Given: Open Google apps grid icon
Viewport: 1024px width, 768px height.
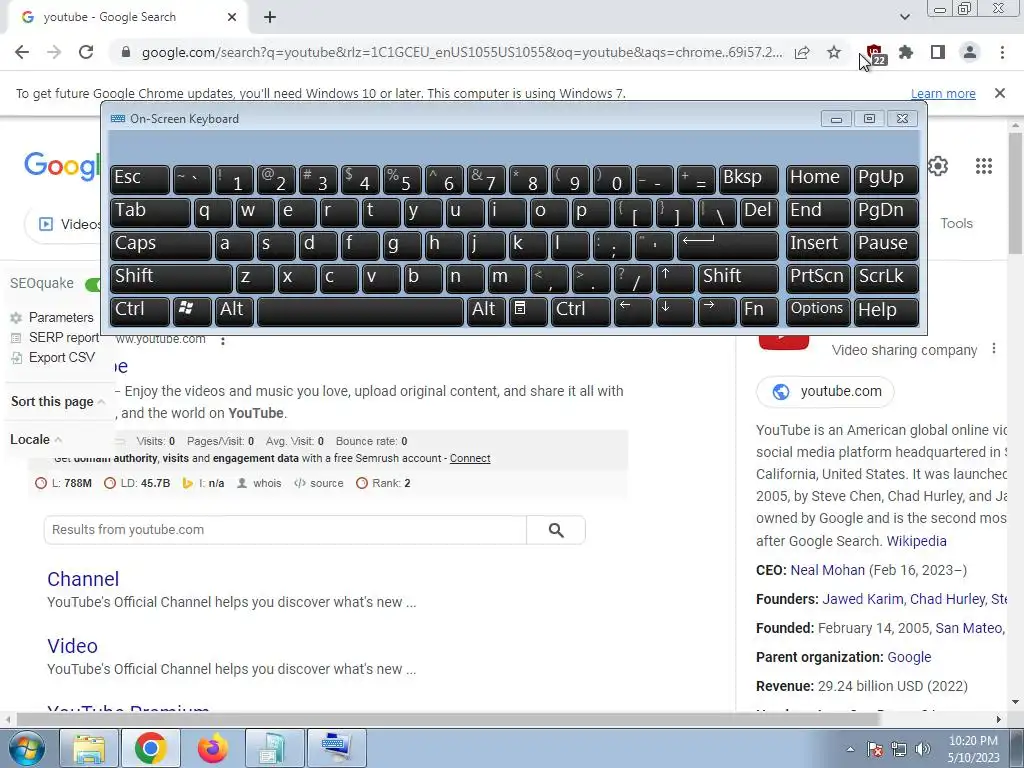Looking at the screenshot, I should 984,166.
